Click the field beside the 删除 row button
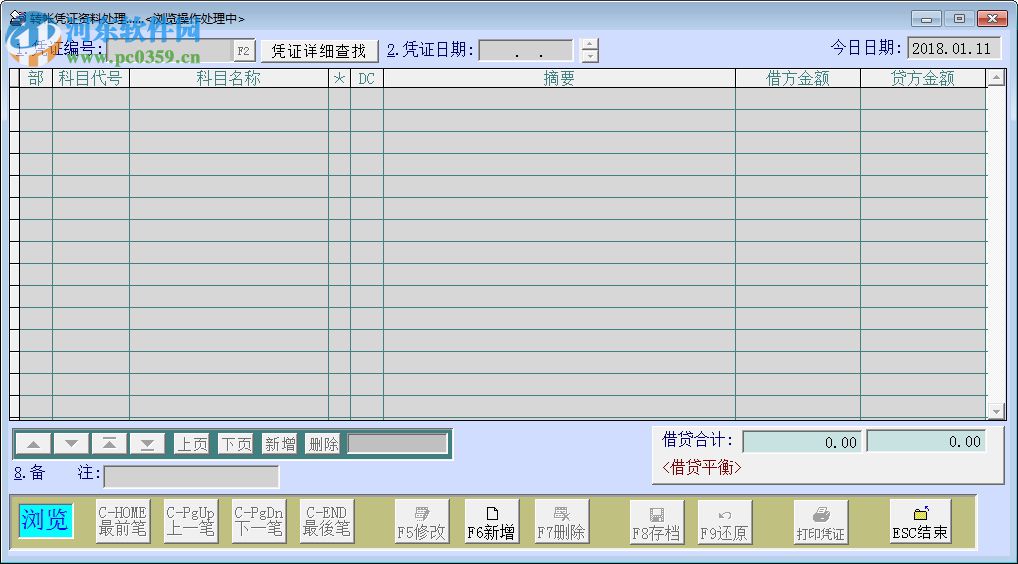The height and width of the screenshot is (564, 1018). tap(398, 444)
